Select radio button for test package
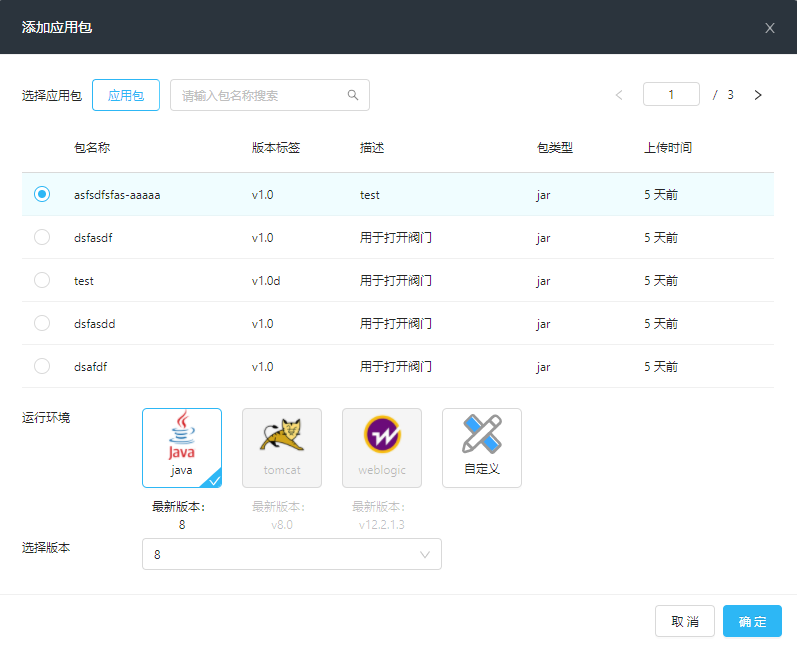Image resolution: width=797 pixels, height=645 pixels. click(42, 281)
